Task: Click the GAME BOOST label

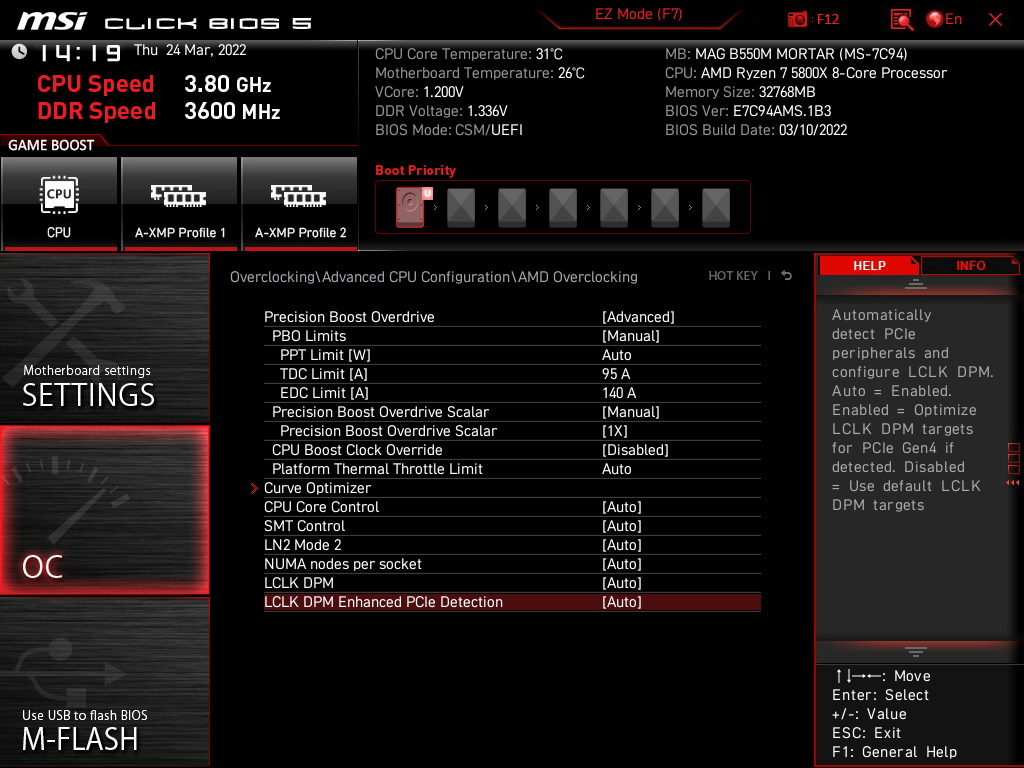Action: click(51, 145)
